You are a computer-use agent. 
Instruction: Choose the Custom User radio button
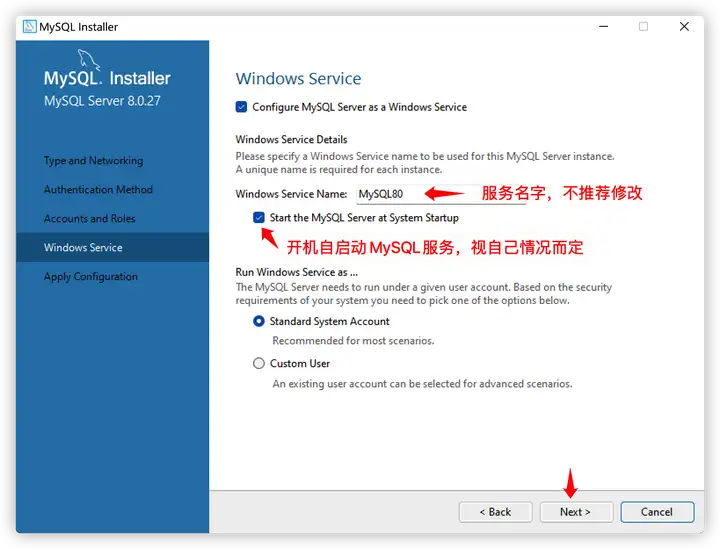click(x=259, y=364)
